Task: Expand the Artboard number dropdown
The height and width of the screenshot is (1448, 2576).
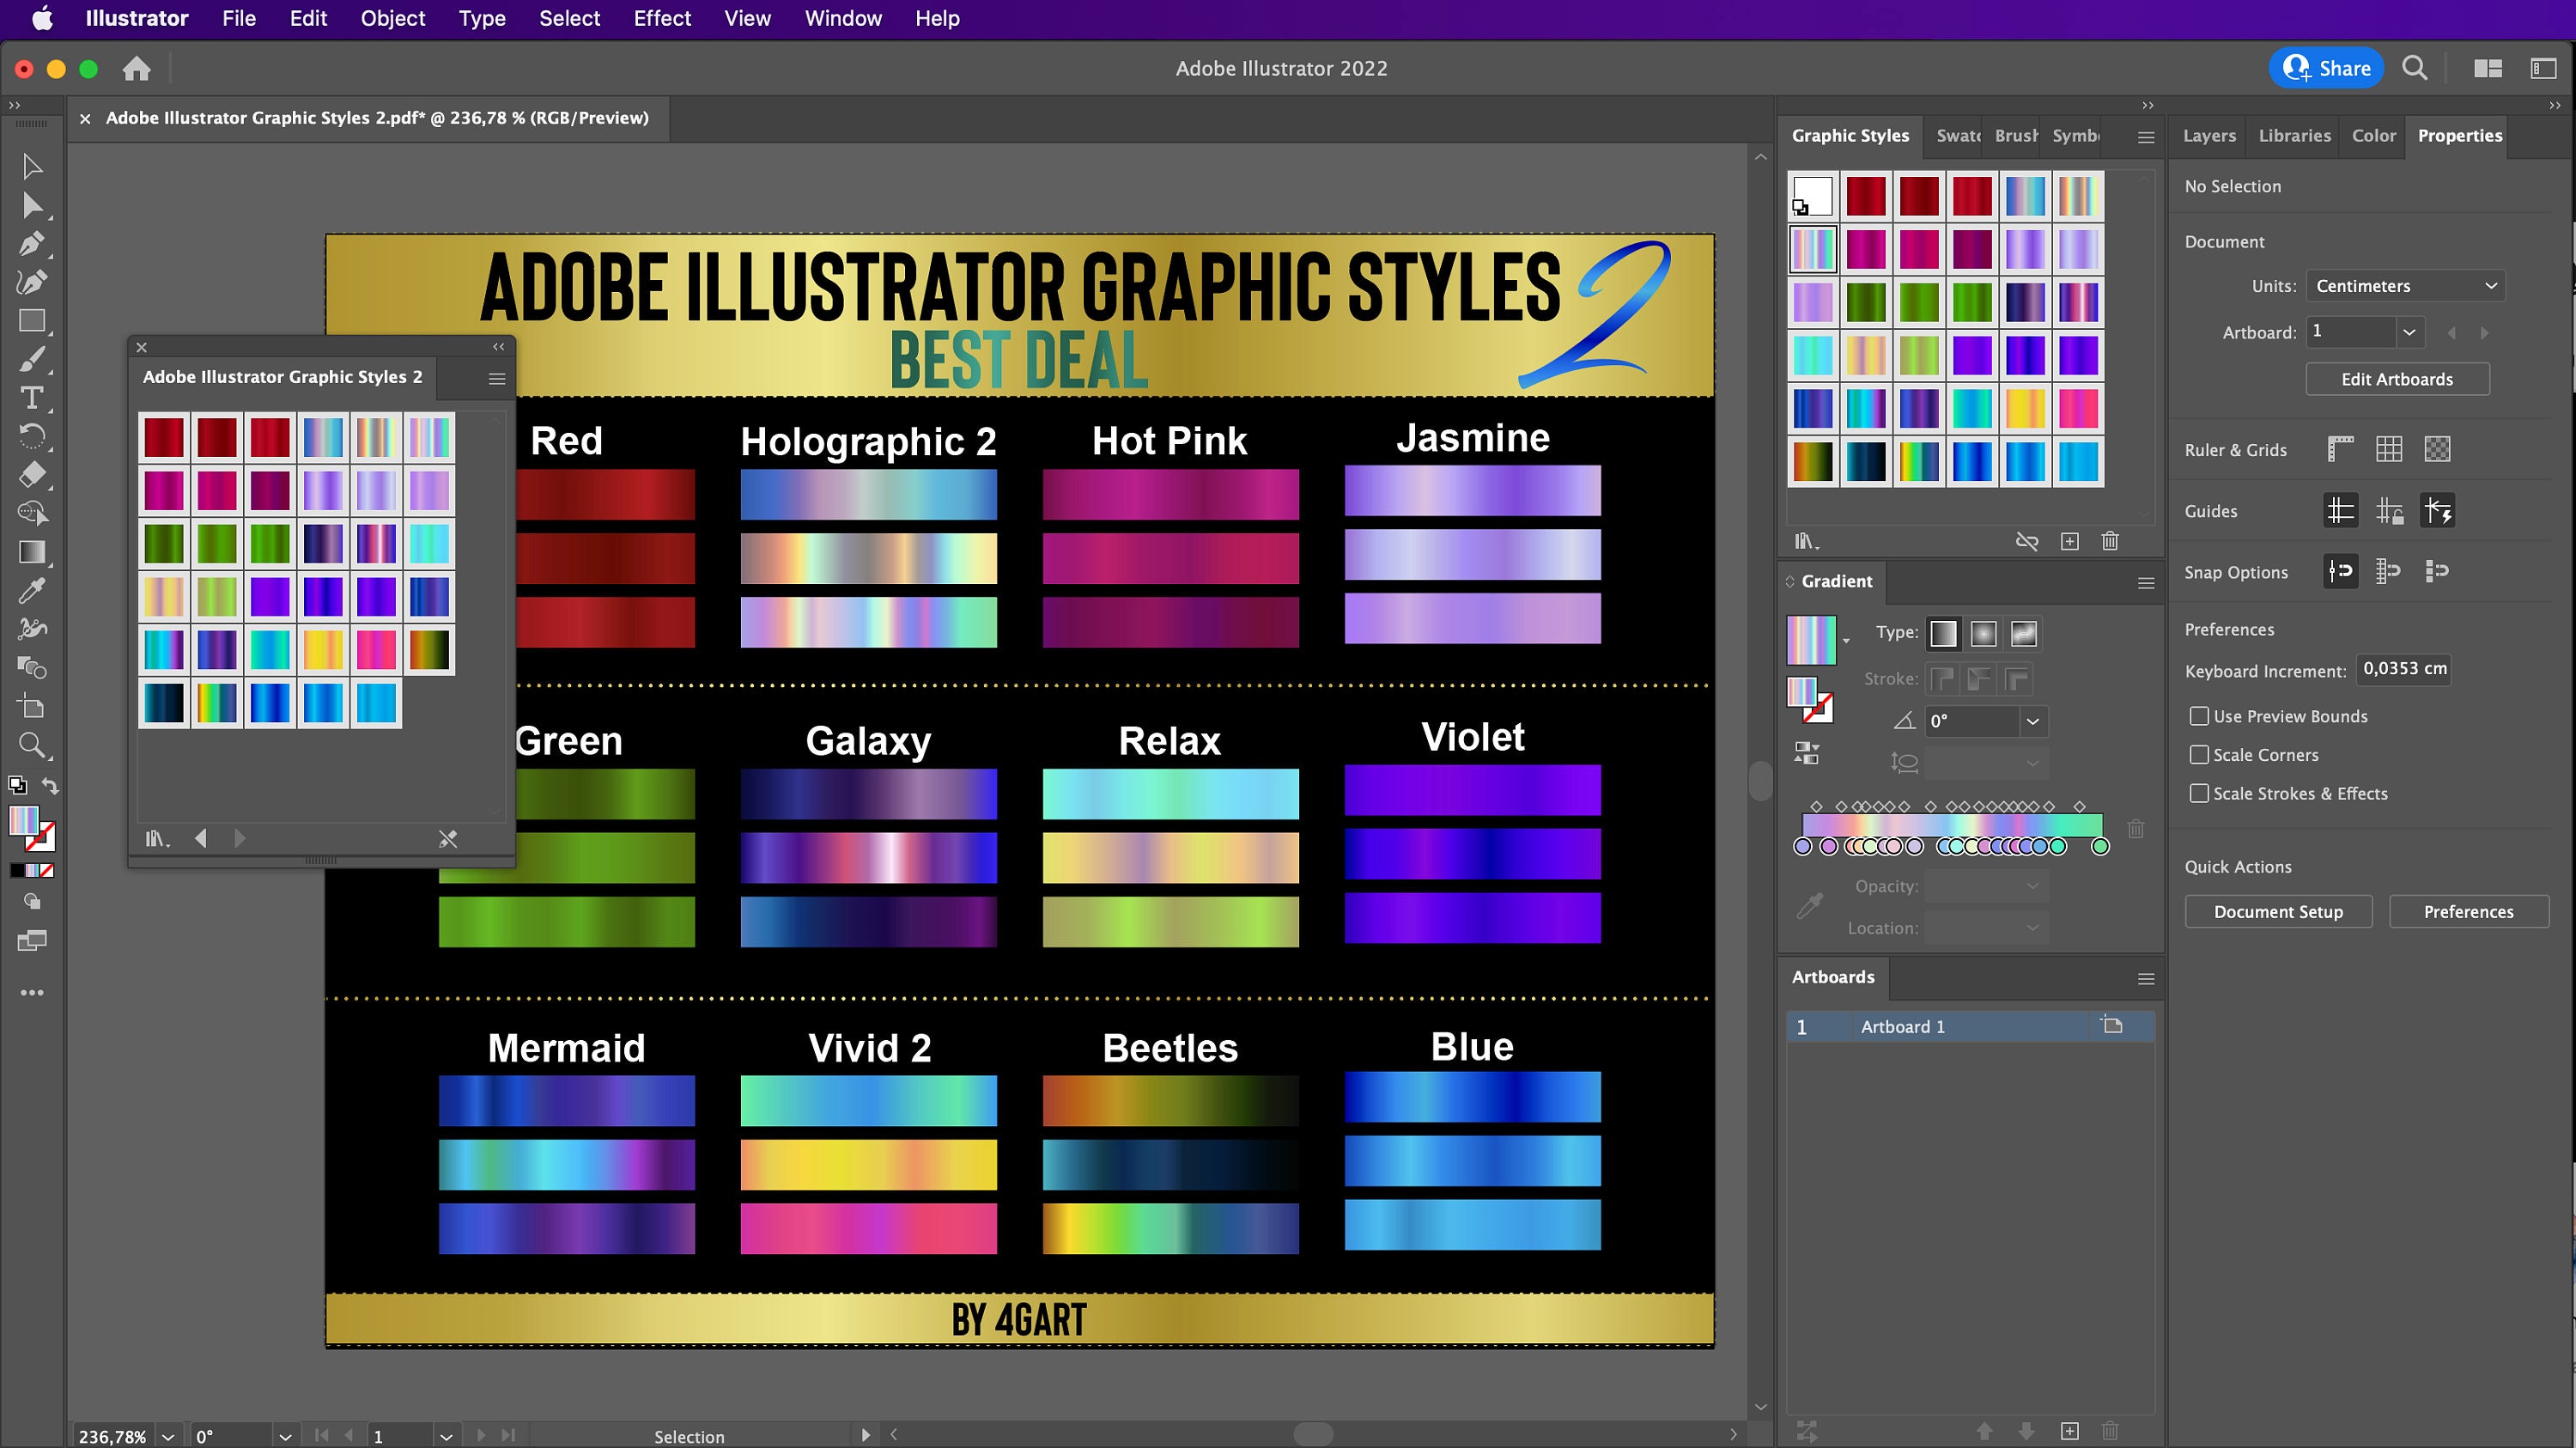Action: coord(2410,332)
